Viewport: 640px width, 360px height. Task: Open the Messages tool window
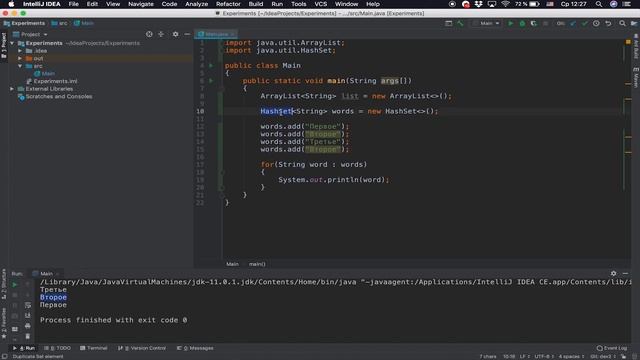coord(195,348)
